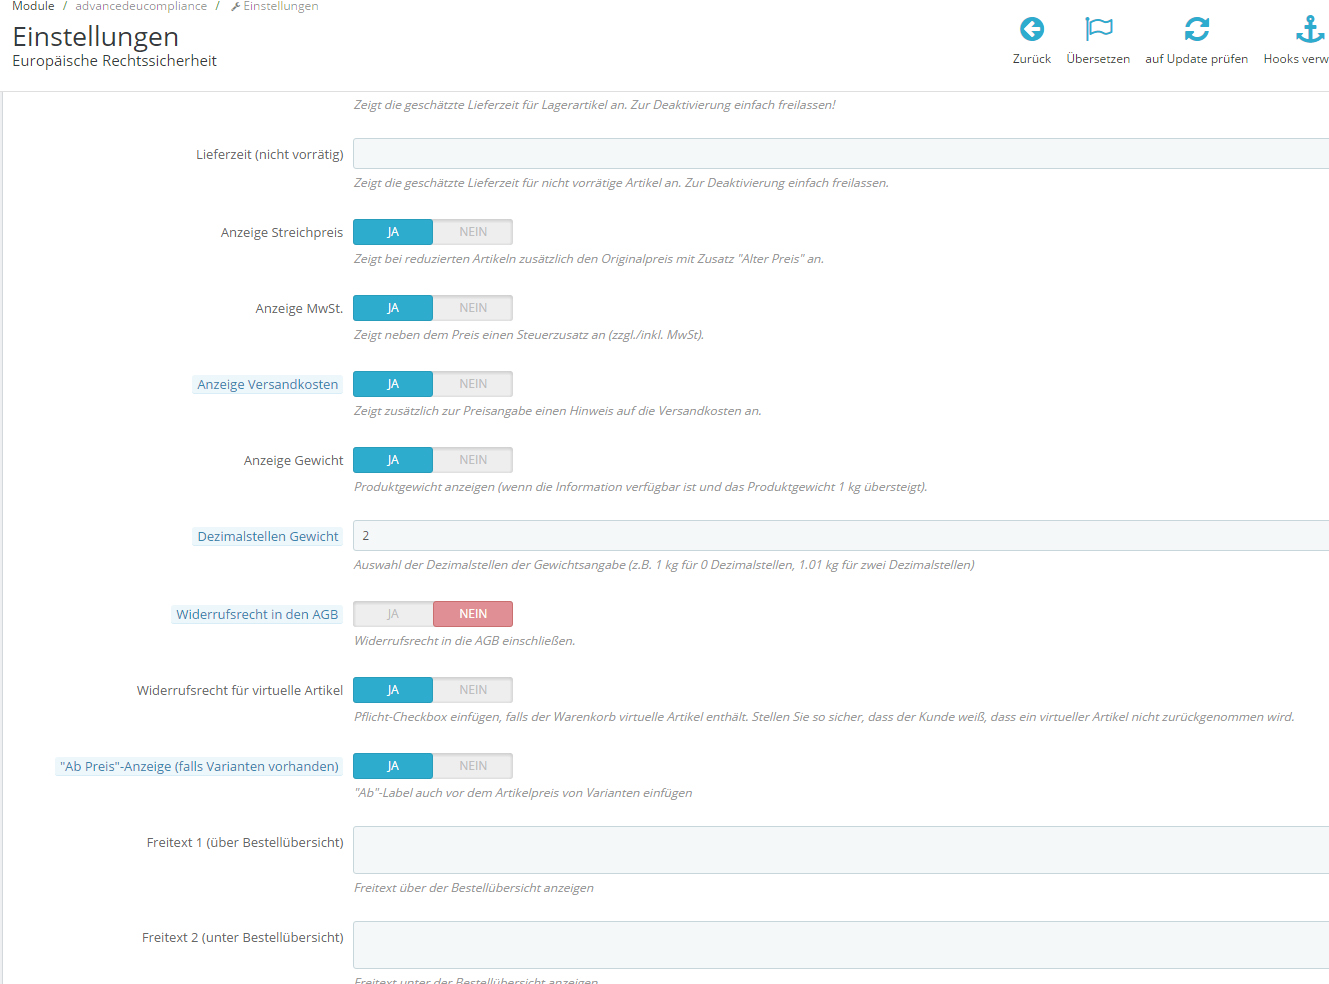Viewport: 1329px width, 984px height.
Task: Open Übersetzen via the flag icon
Action: (x=1098, y=29)
